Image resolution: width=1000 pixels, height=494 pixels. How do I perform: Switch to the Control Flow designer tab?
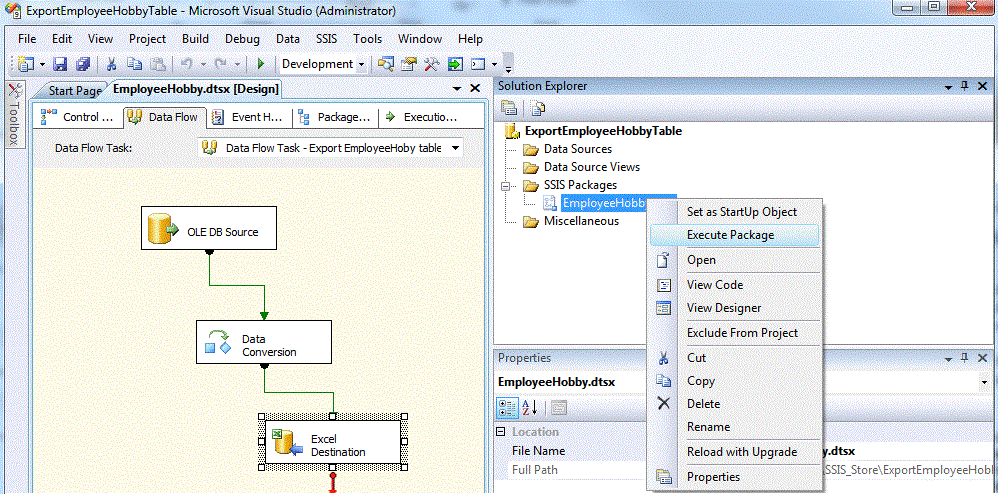78,117
